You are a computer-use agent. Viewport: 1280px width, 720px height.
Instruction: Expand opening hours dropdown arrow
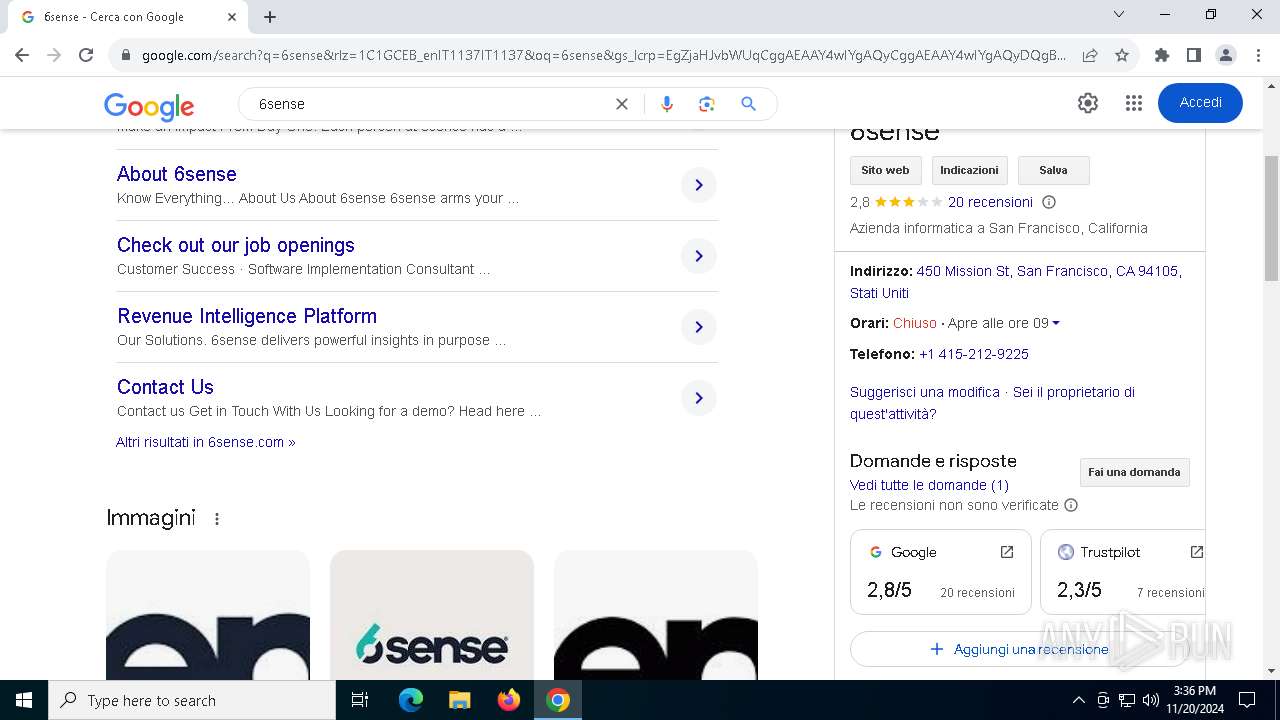click(x=1056, y=323)
